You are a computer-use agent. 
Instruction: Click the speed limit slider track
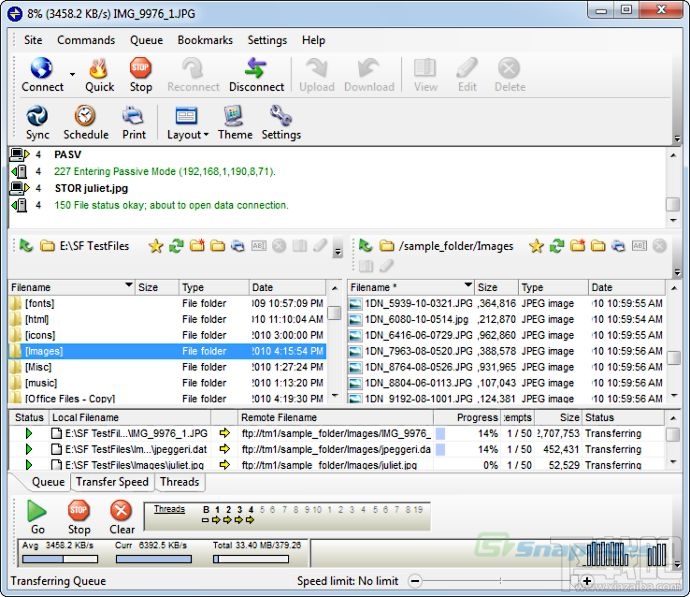pyautogui.click(x=500, y=581)
